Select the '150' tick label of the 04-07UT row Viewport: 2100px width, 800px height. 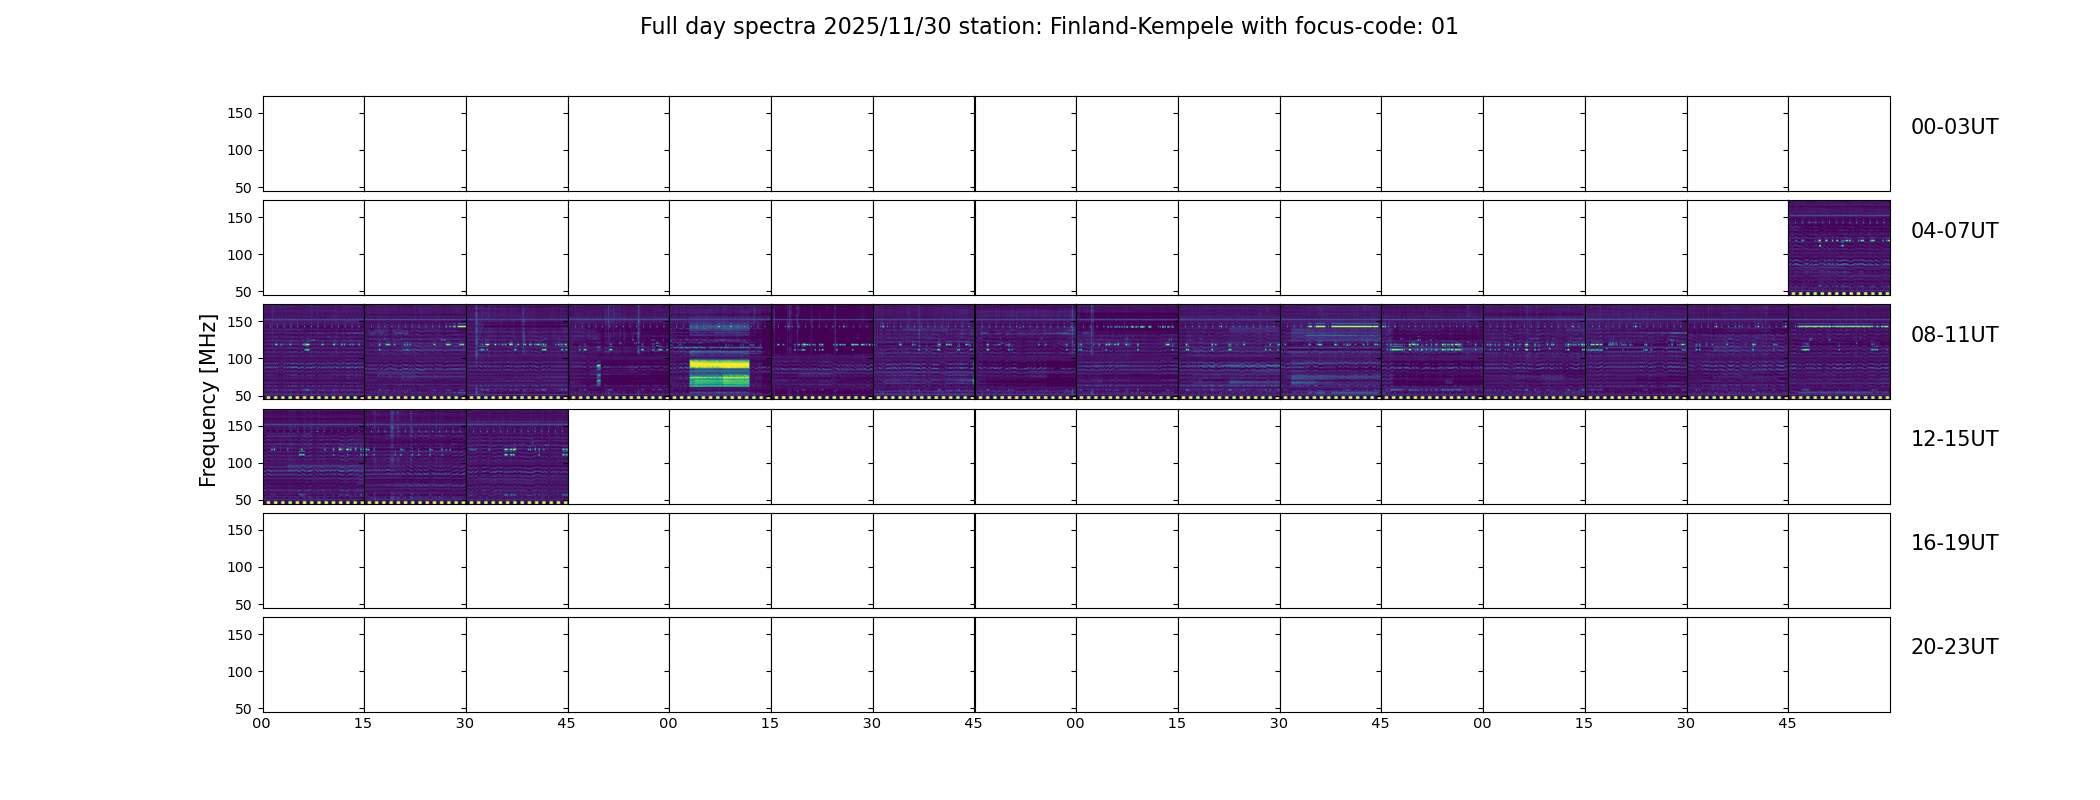[x=240, y=218]
